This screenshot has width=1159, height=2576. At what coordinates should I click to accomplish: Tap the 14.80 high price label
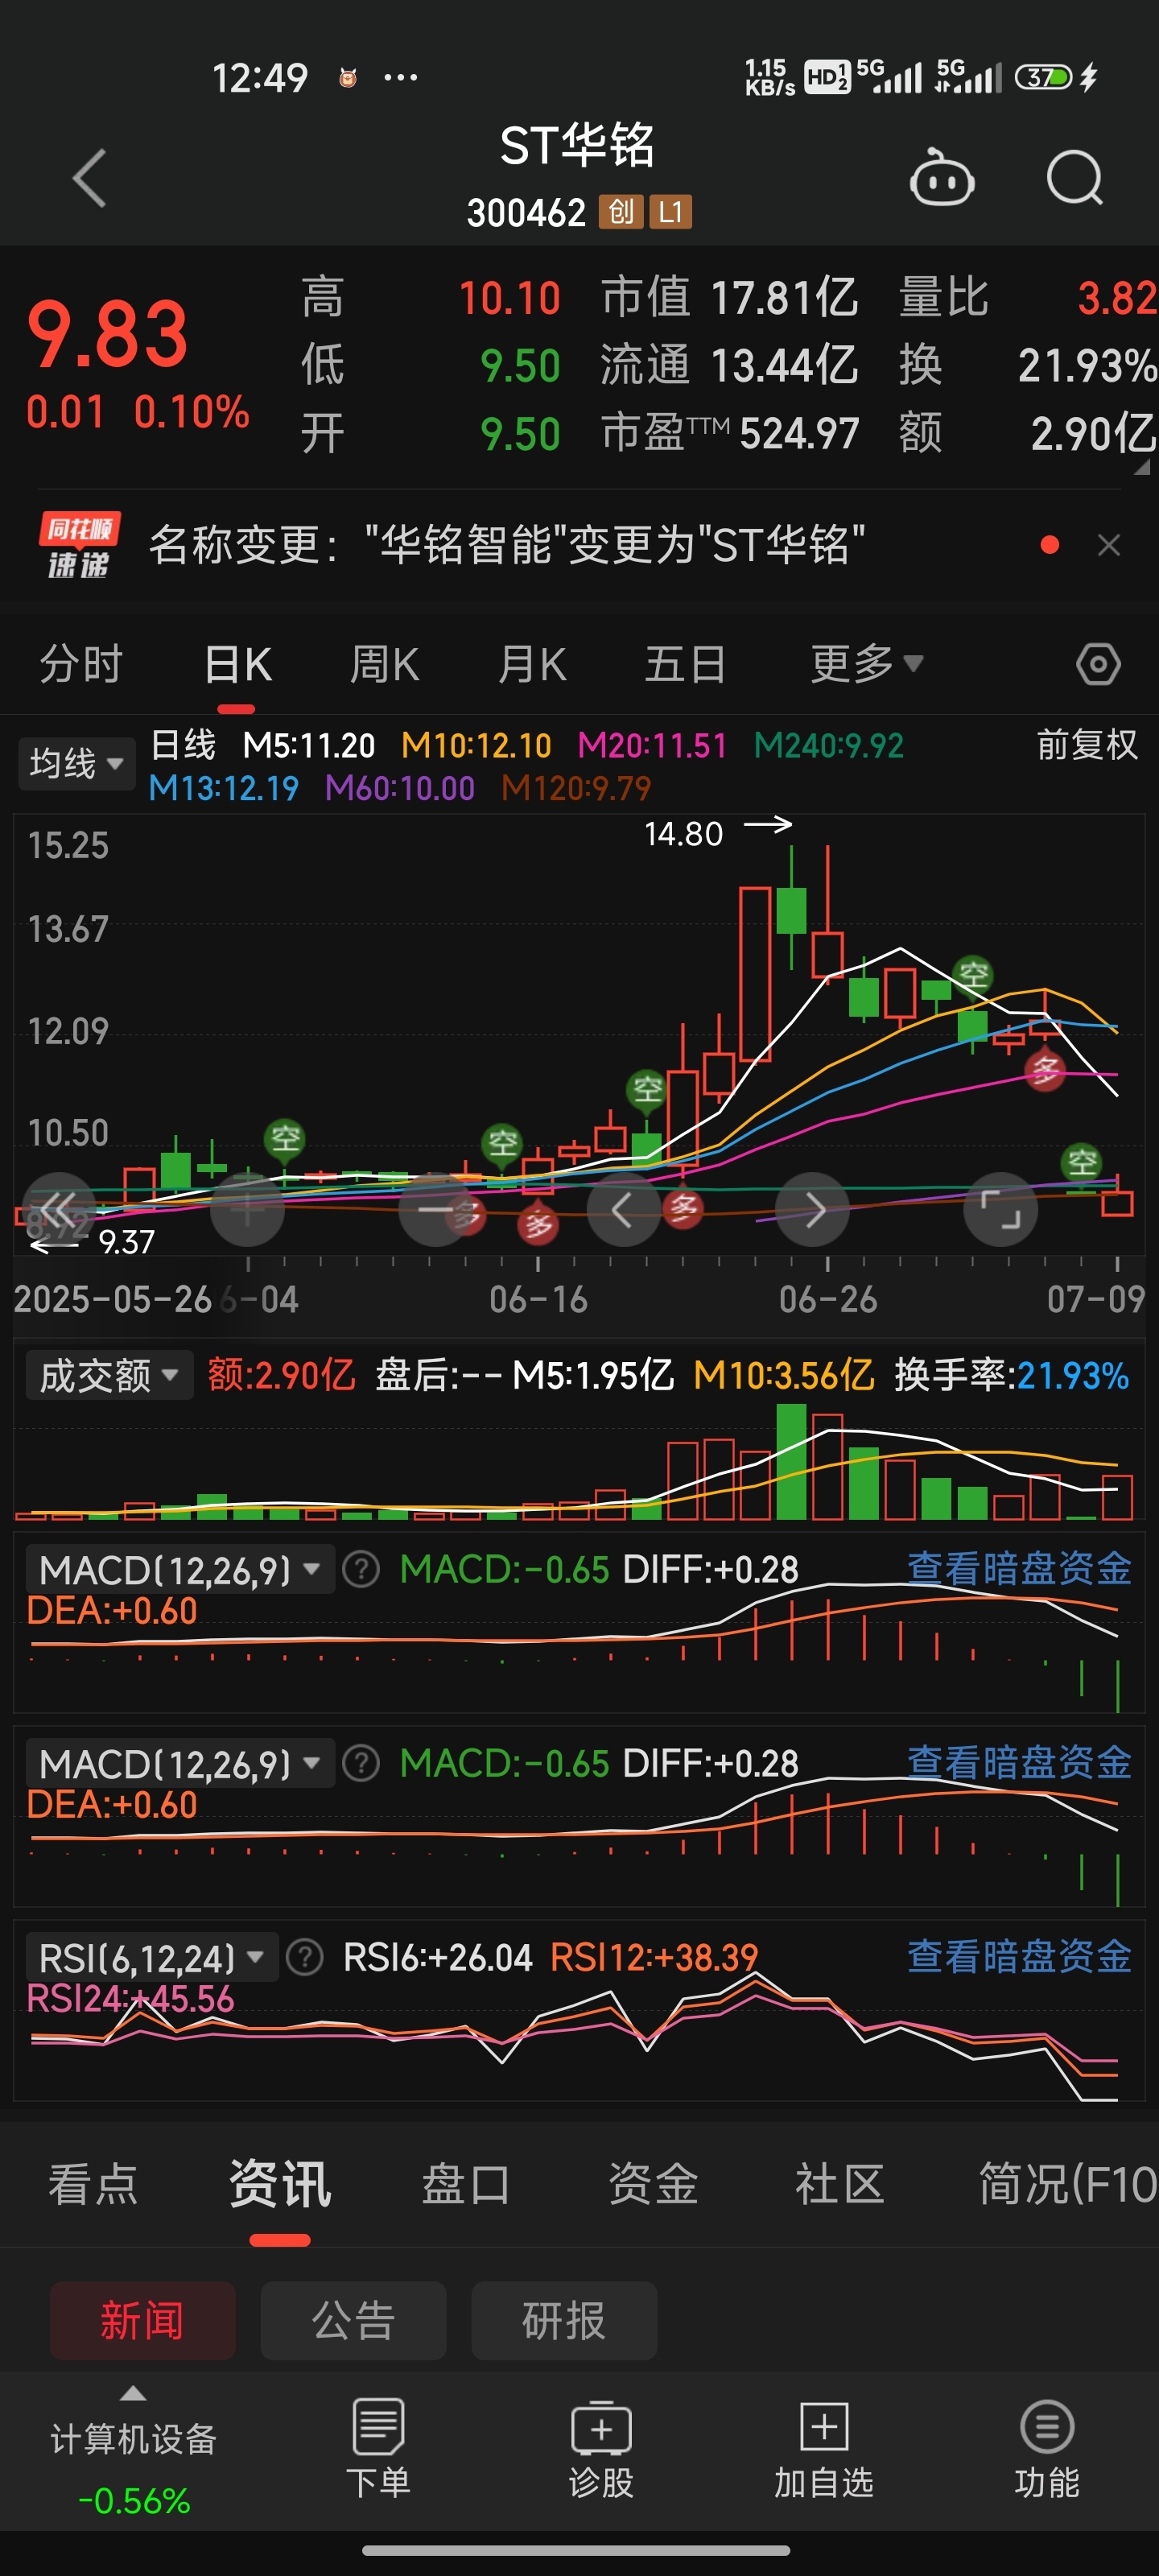683,833
